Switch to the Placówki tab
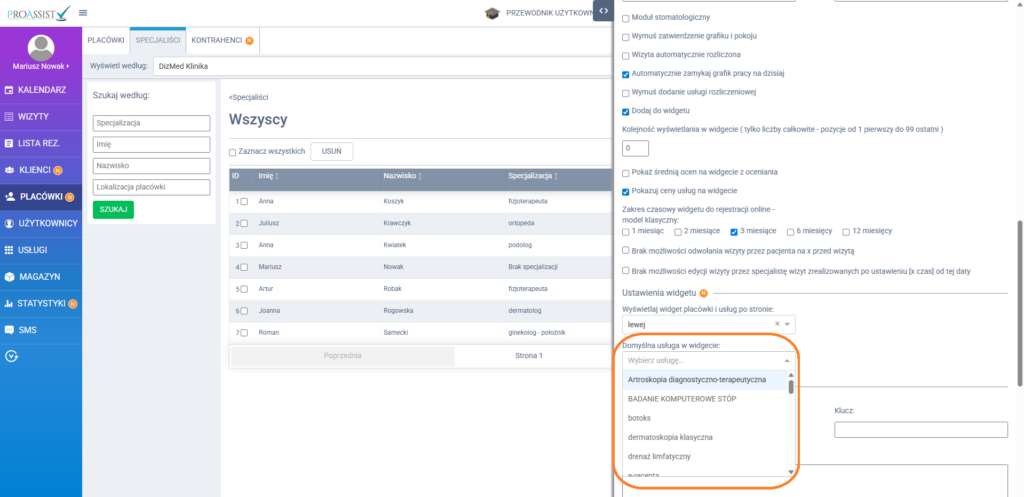This screenshot has height=497, width=1024. click(106, 40)
